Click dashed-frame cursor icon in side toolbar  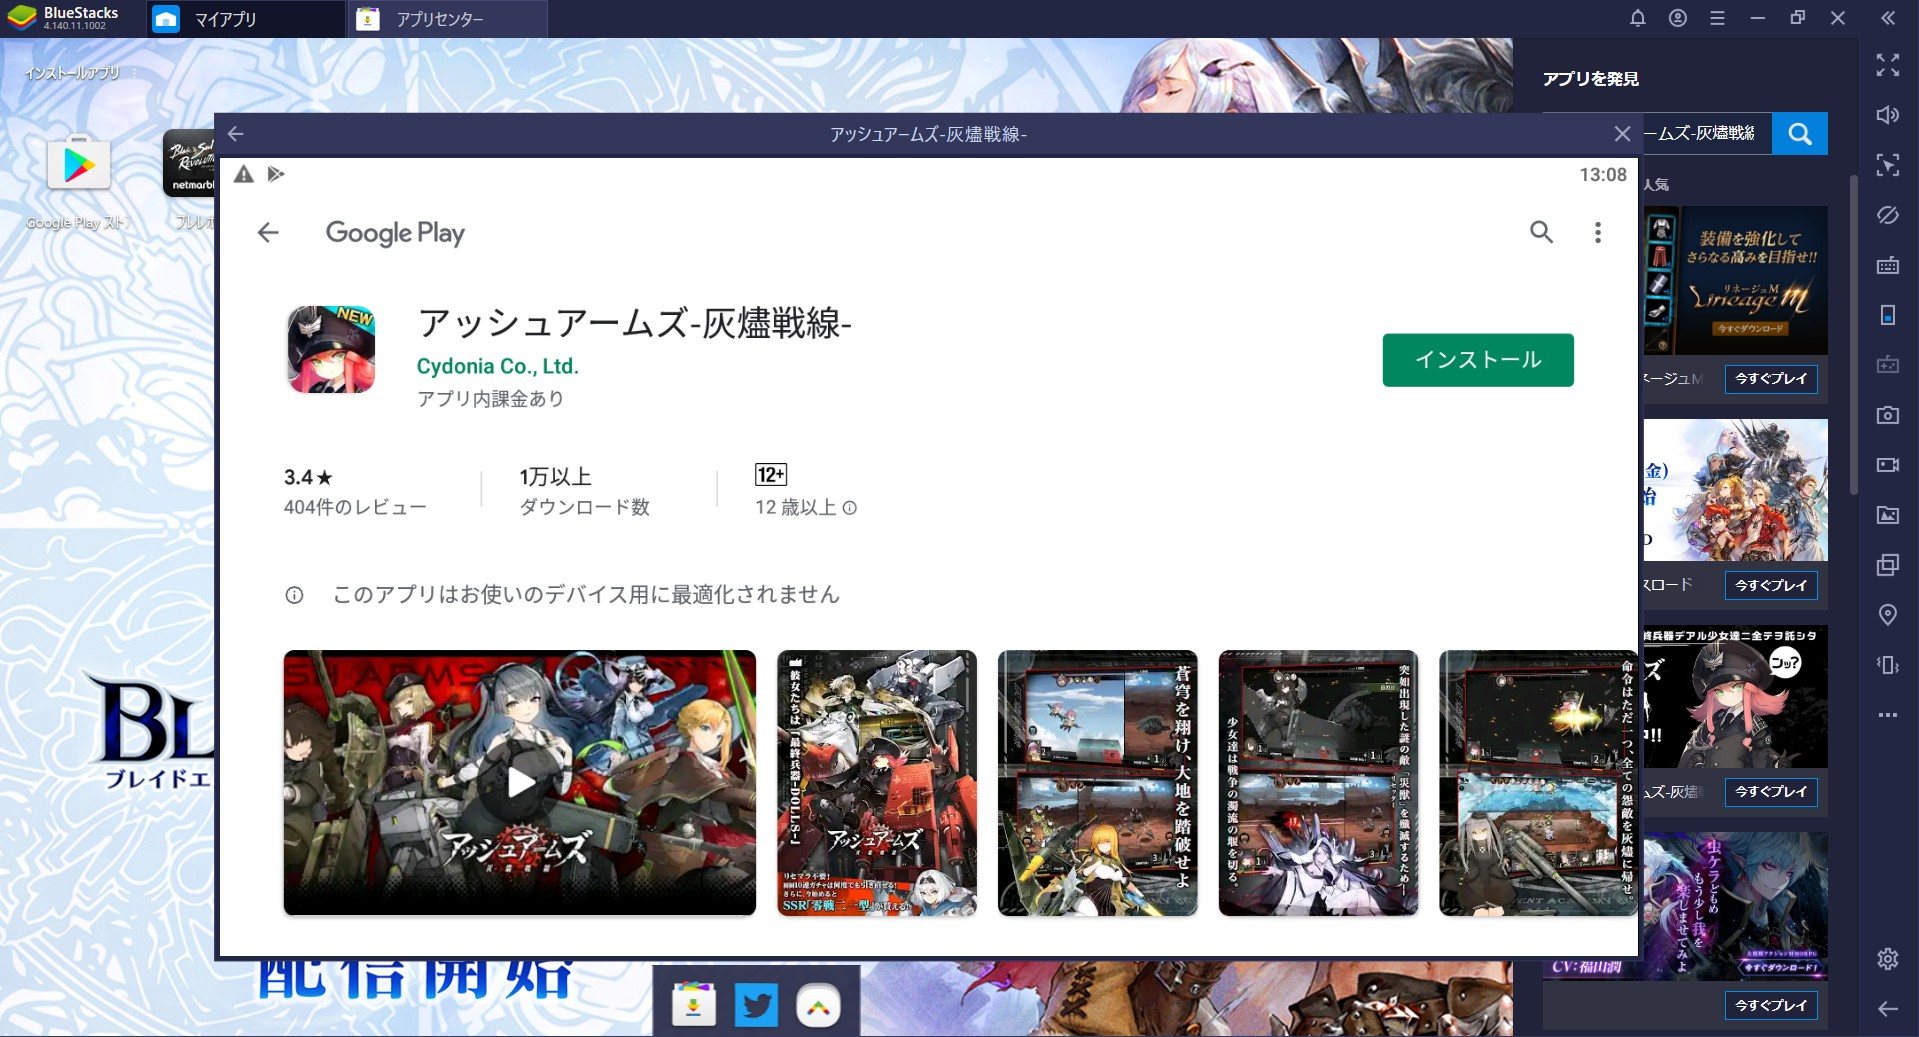(x=1888, y=165)
